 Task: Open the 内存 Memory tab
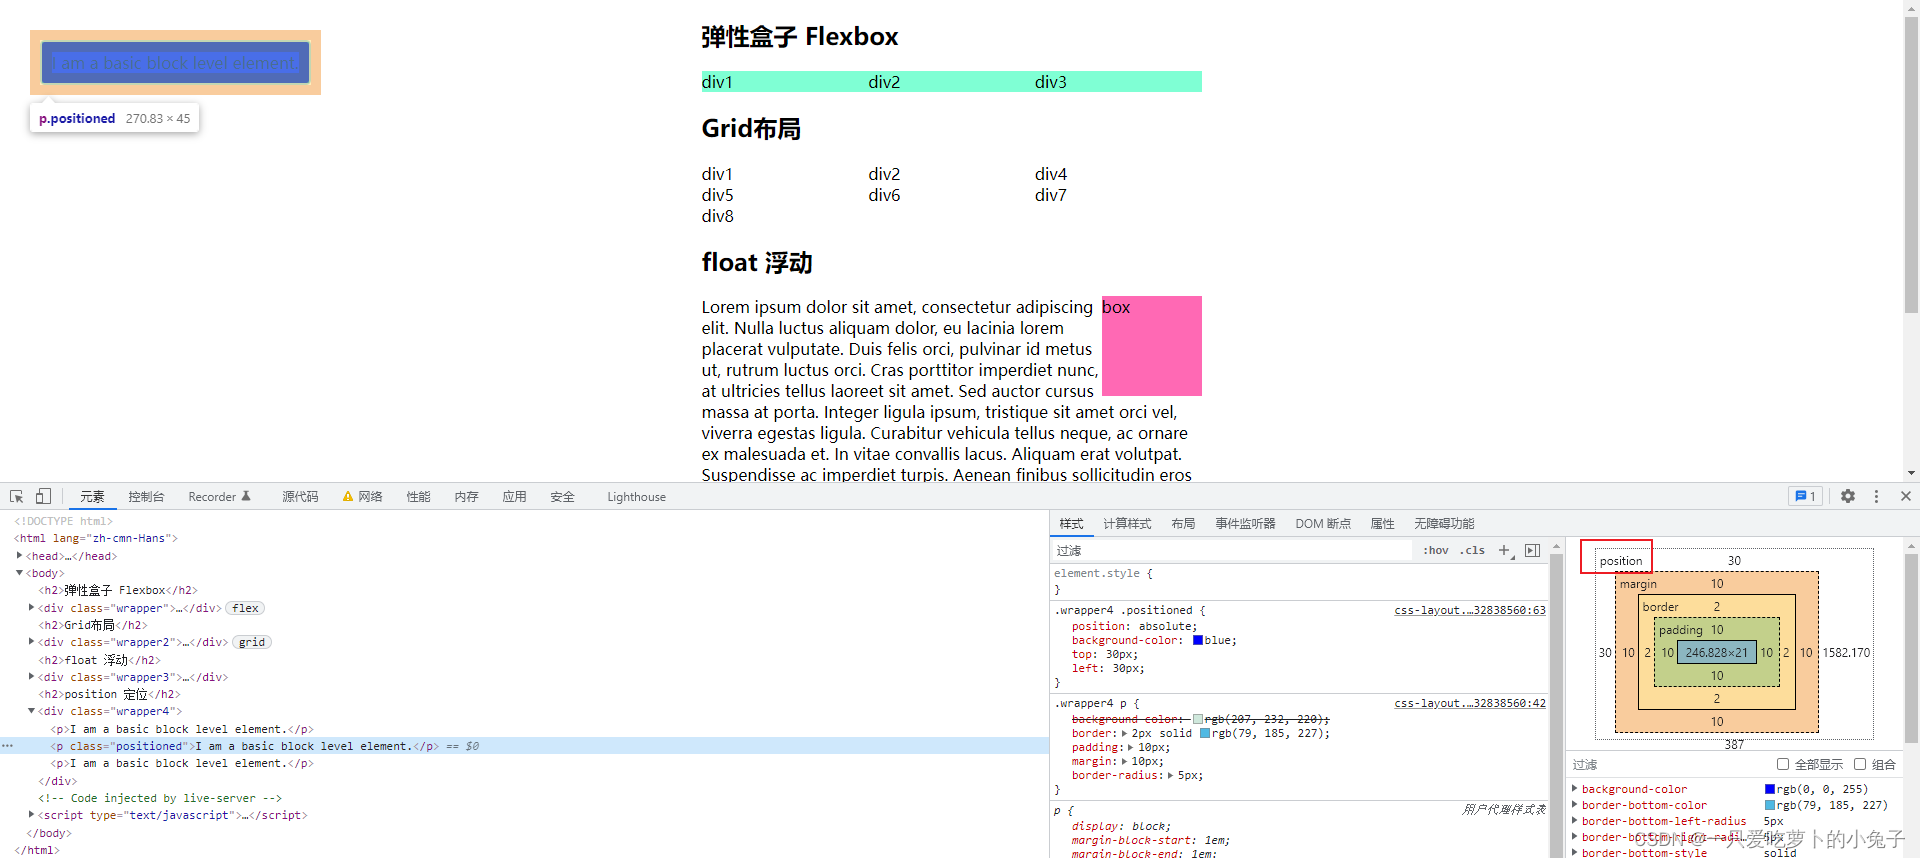tap(466, 496)
